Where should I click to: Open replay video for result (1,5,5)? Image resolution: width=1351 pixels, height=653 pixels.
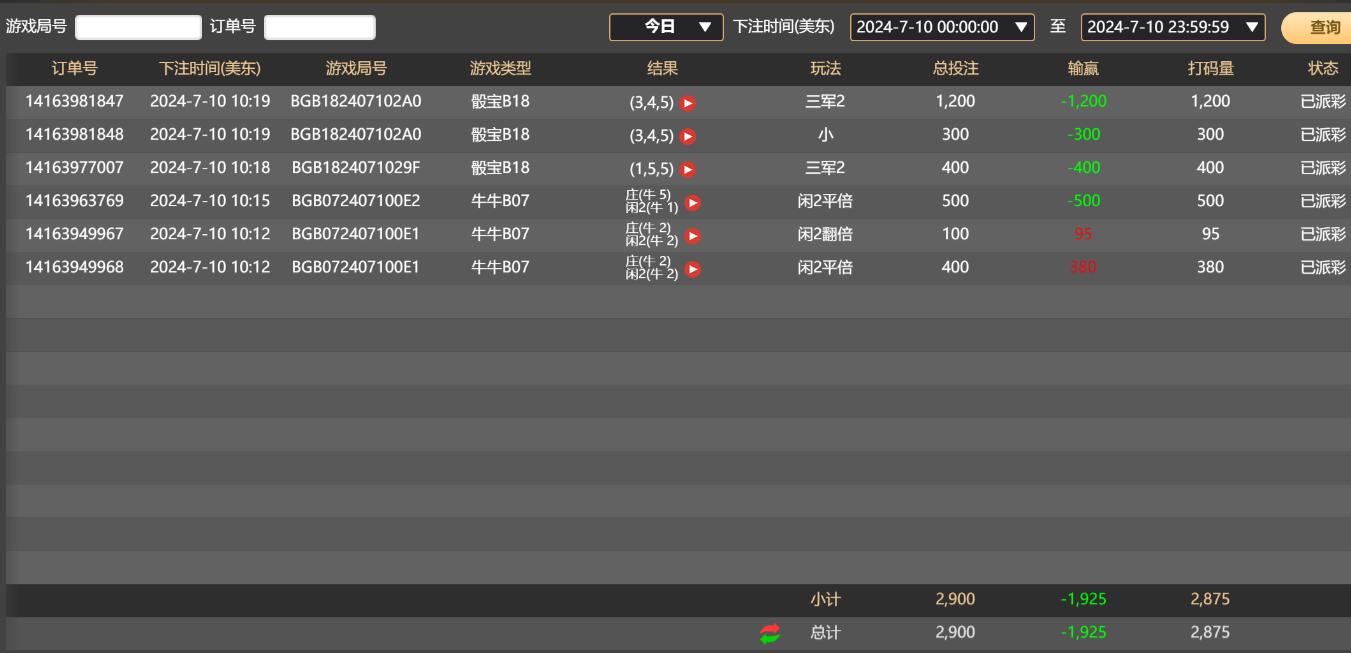click(x=688, y=169)
